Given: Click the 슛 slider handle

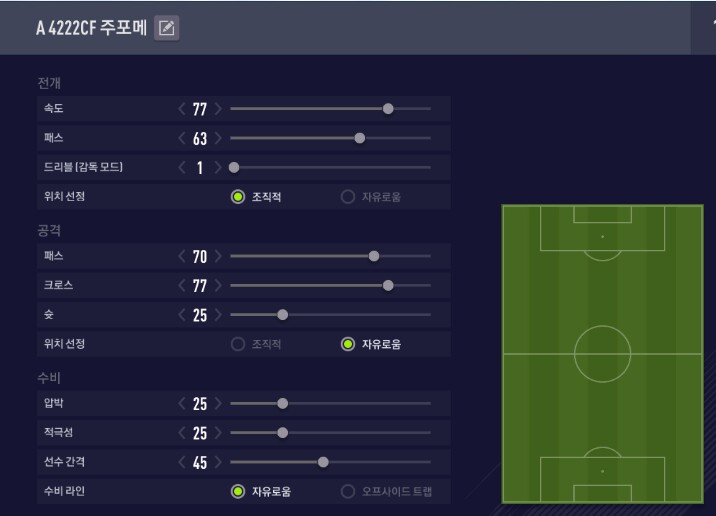Looking at the screenshot, I should pos(282,315).
